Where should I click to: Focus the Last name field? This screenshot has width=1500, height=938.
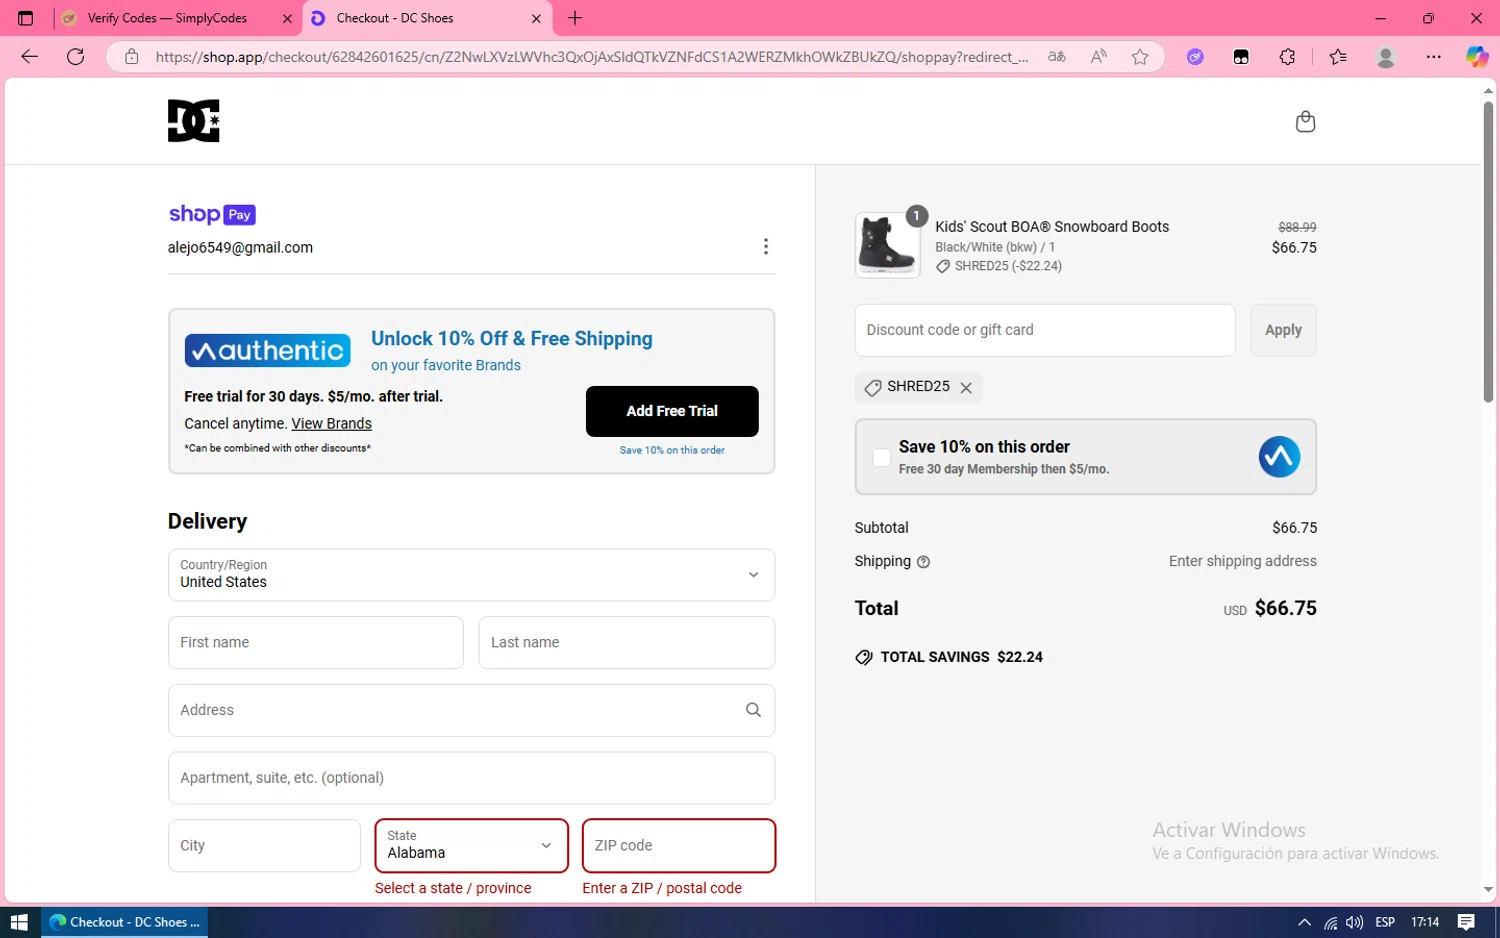(x=627, y=642)
